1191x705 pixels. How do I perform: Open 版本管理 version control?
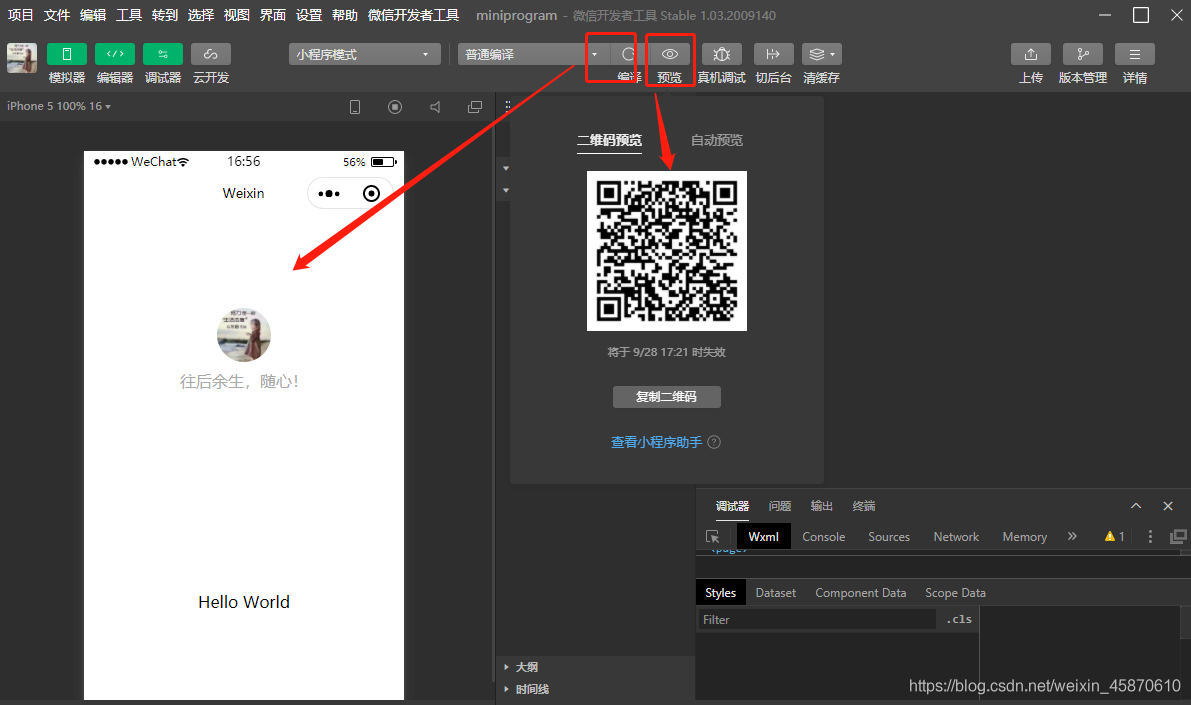pyautogui.click(x=1082, y=54)
